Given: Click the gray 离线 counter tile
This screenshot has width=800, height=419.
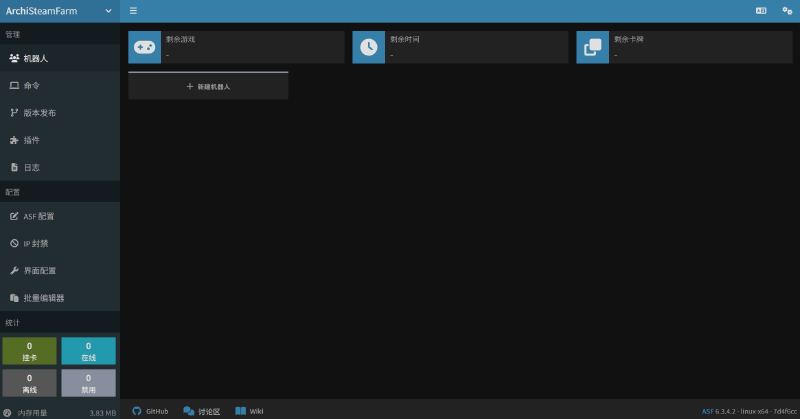Looking at the screenshot, I should point(29,383).
